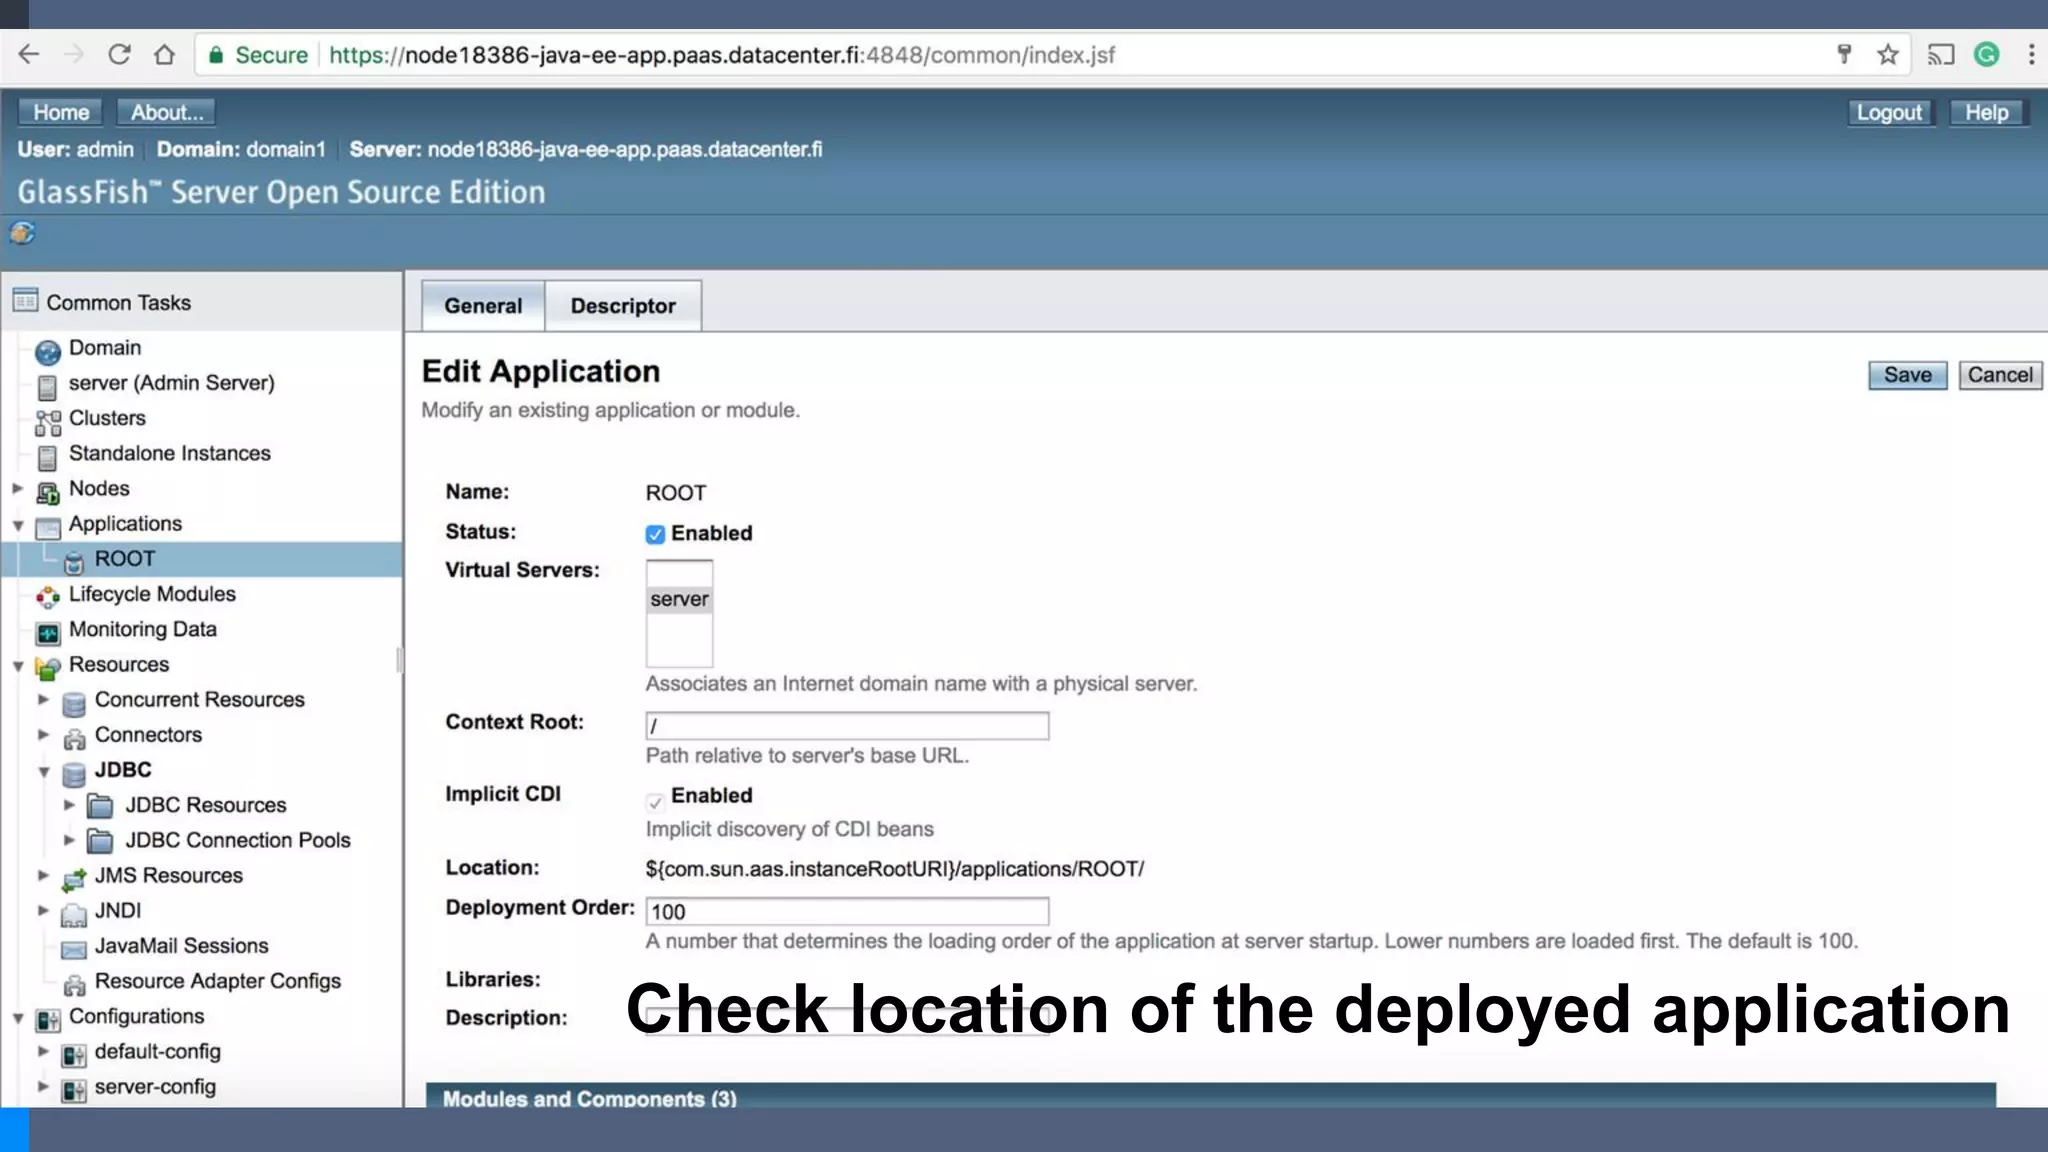Open JDBC Connection Pools tree item
The height and width of the screenshot is (1152, 2048).
pyautogui.click(x=238, y=840)
